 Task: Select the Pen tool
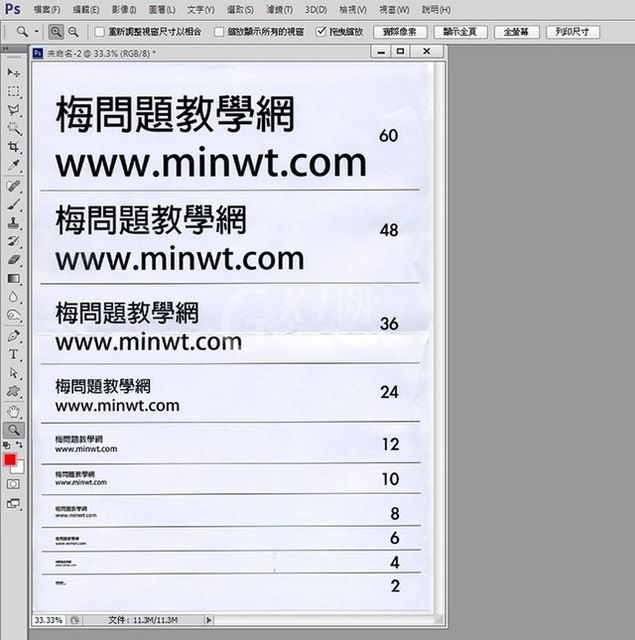click(13, 336)
